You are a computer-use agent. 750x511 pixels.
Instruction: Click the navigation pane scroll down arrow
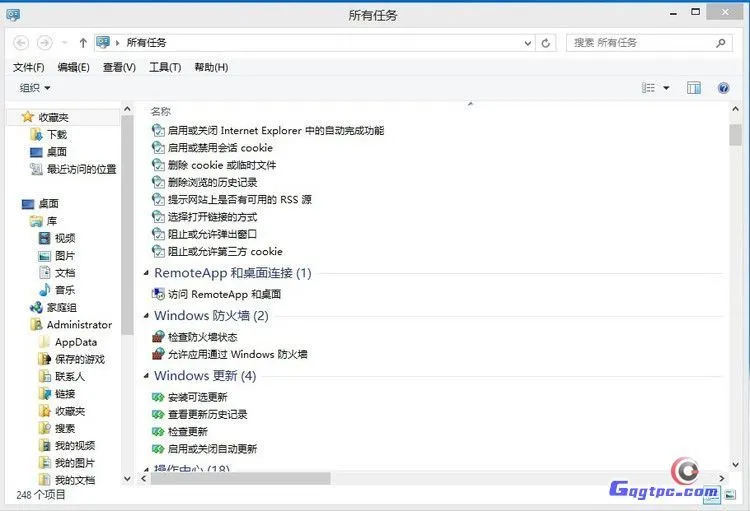(127, 478)
